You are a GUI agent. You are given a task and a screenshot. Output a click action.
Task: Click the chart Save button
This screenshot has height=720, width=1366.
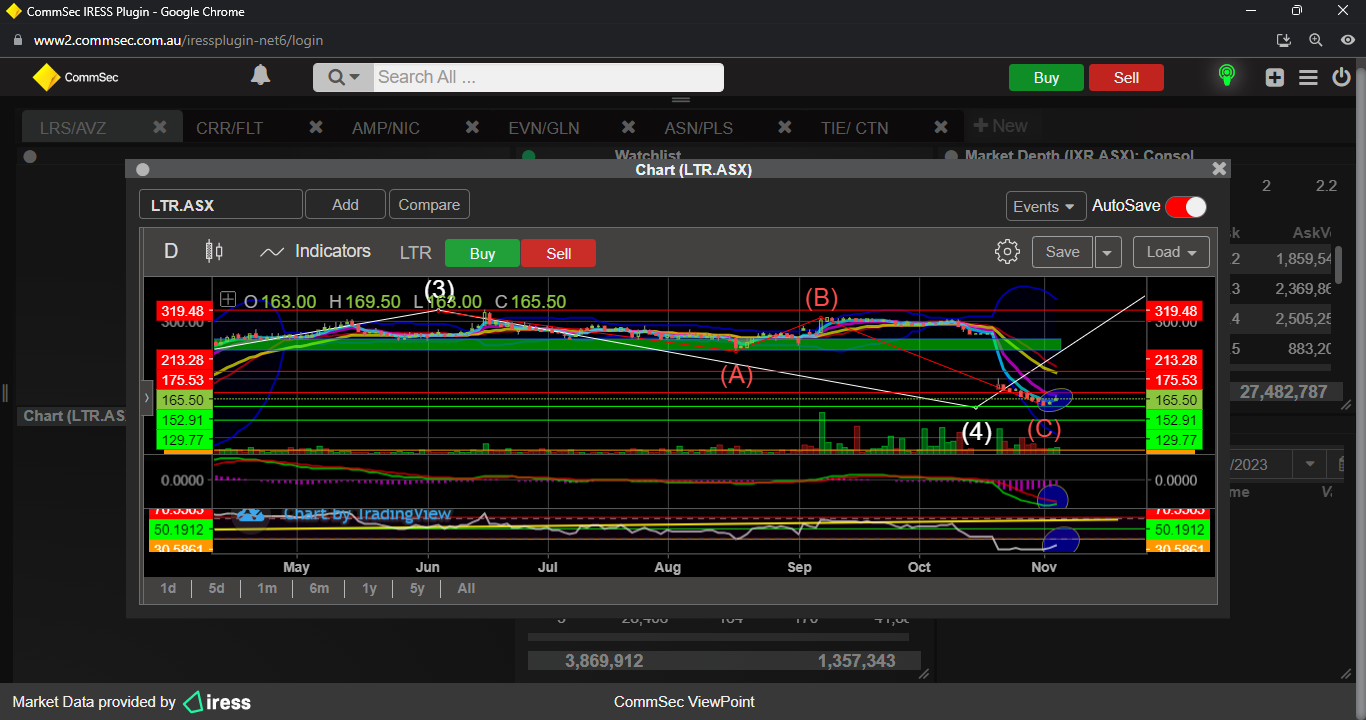(1062, 252)
